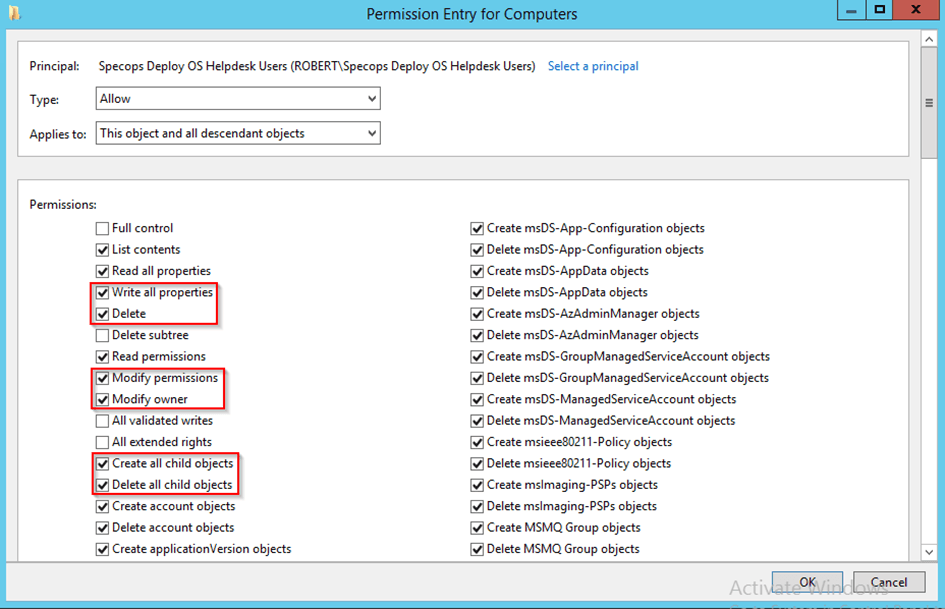Image resolution: width=945 pixels, height=609 pixels.
Task: Maximize the Permission Entry window
Action: point(880,10)
